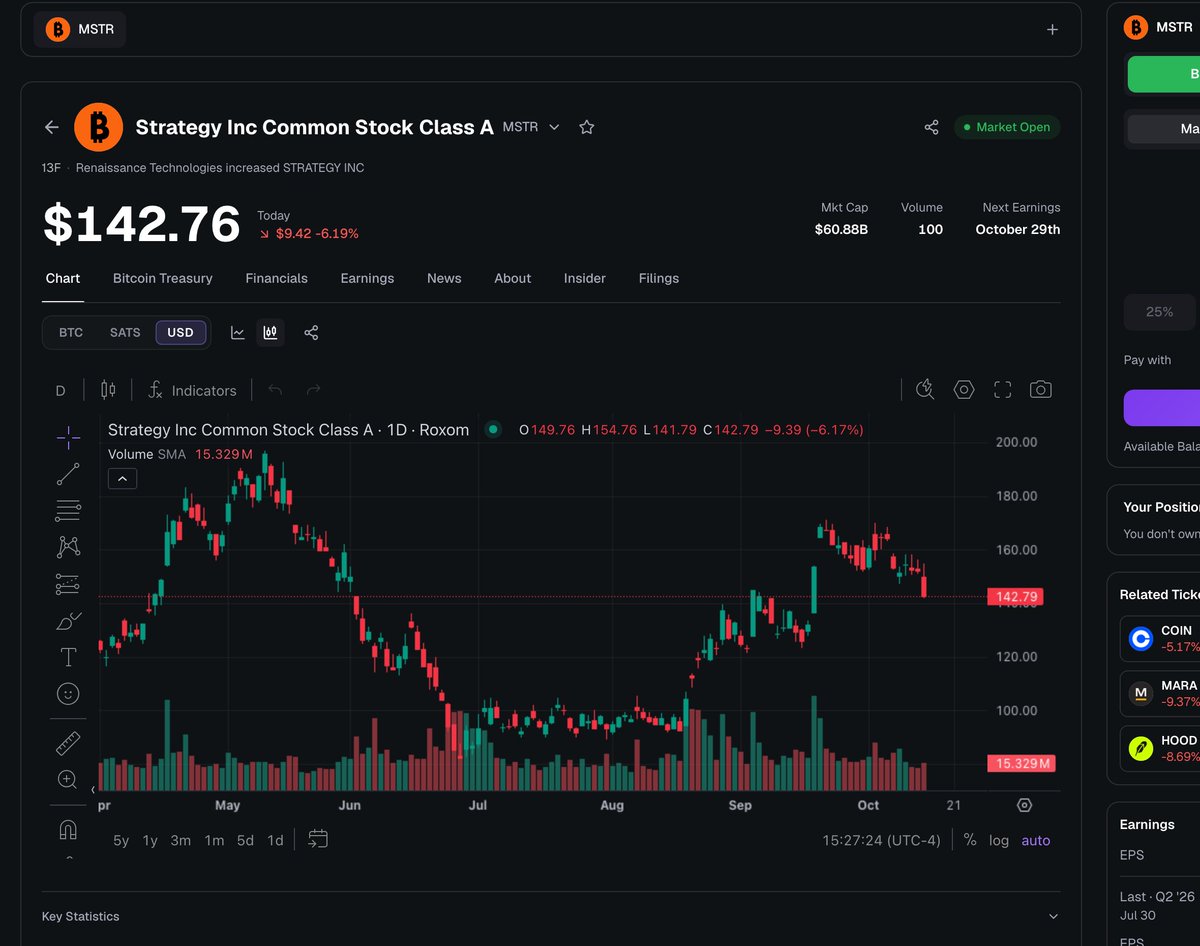
Task: Activate the zoom in tool
Action: coord(68,780)
